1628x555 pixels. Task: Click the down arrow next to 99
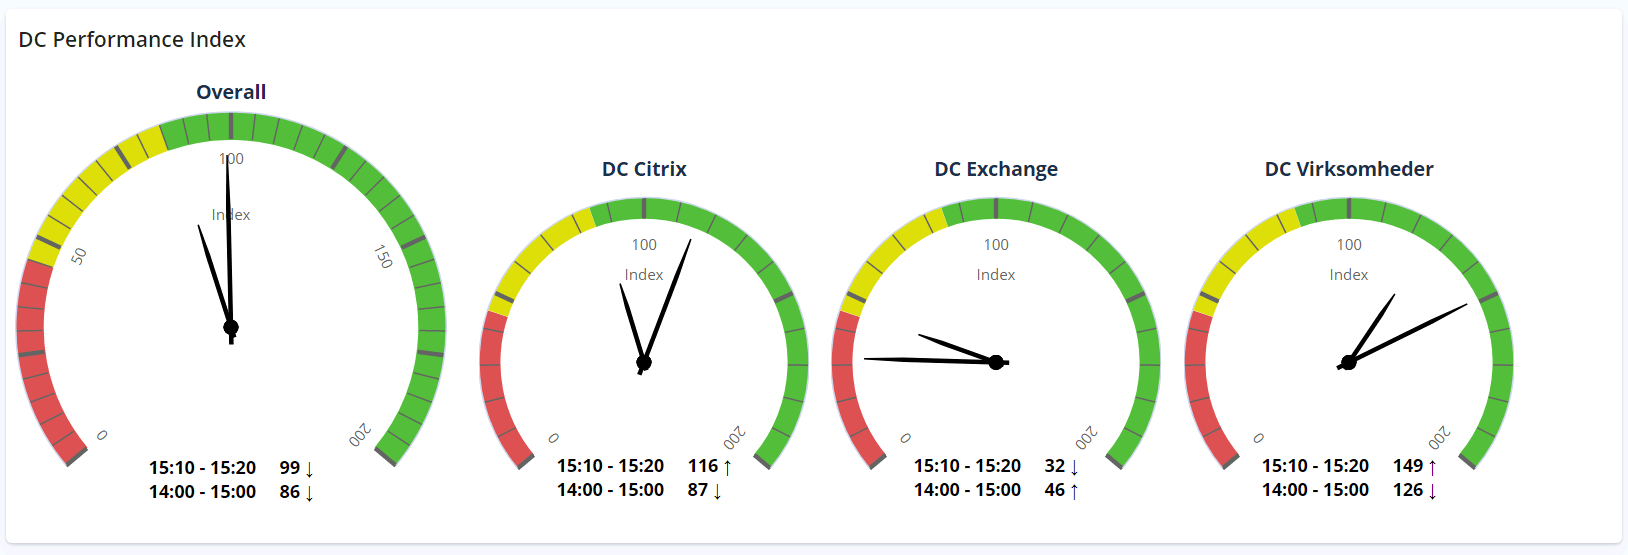[309, 468]
